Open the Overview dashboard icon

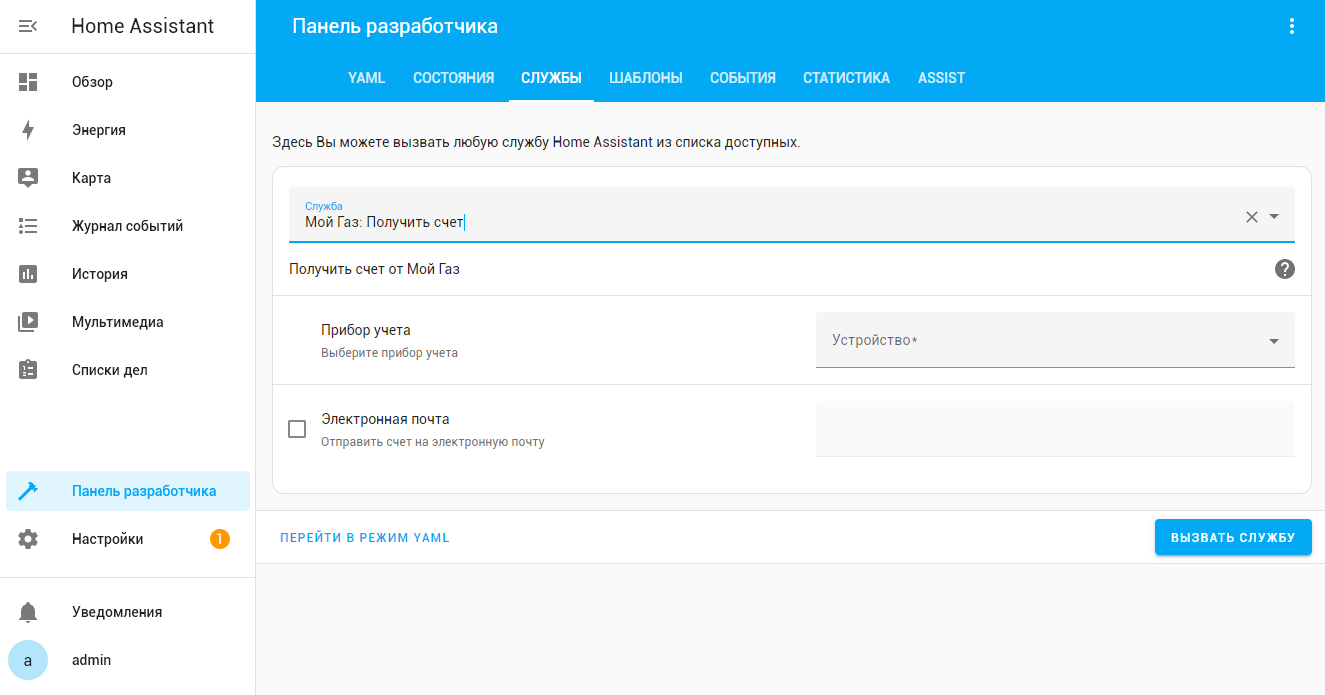point(28,82)
